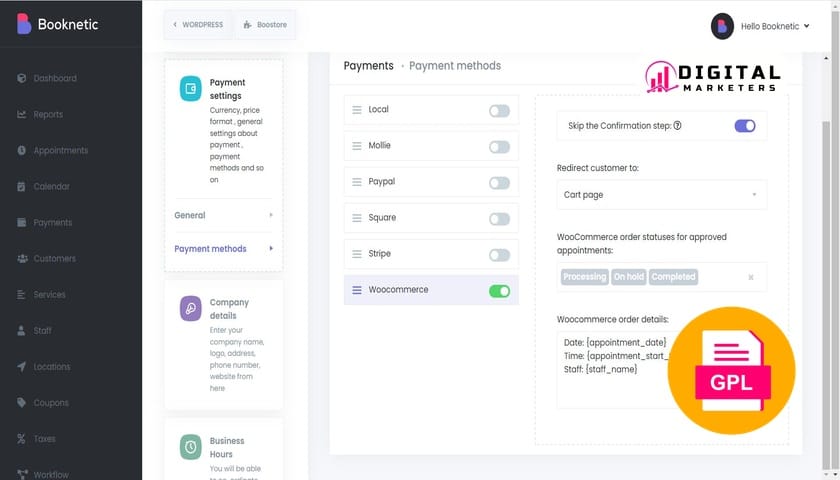Turn on the Stripe payment method

coord(499,255)
